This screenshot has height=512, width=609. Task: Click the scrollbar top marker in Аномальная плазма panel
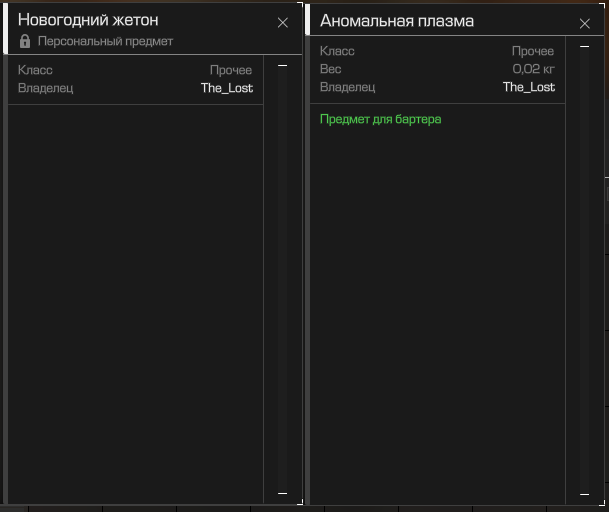[584, 47]
